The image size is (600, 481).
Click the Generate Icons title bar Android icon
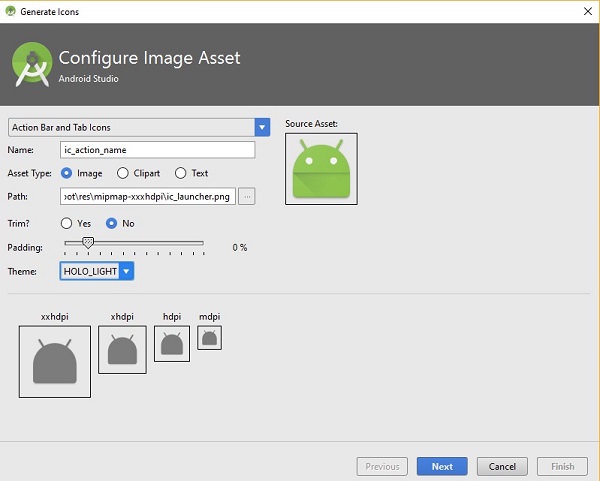(x=10, y=11)
